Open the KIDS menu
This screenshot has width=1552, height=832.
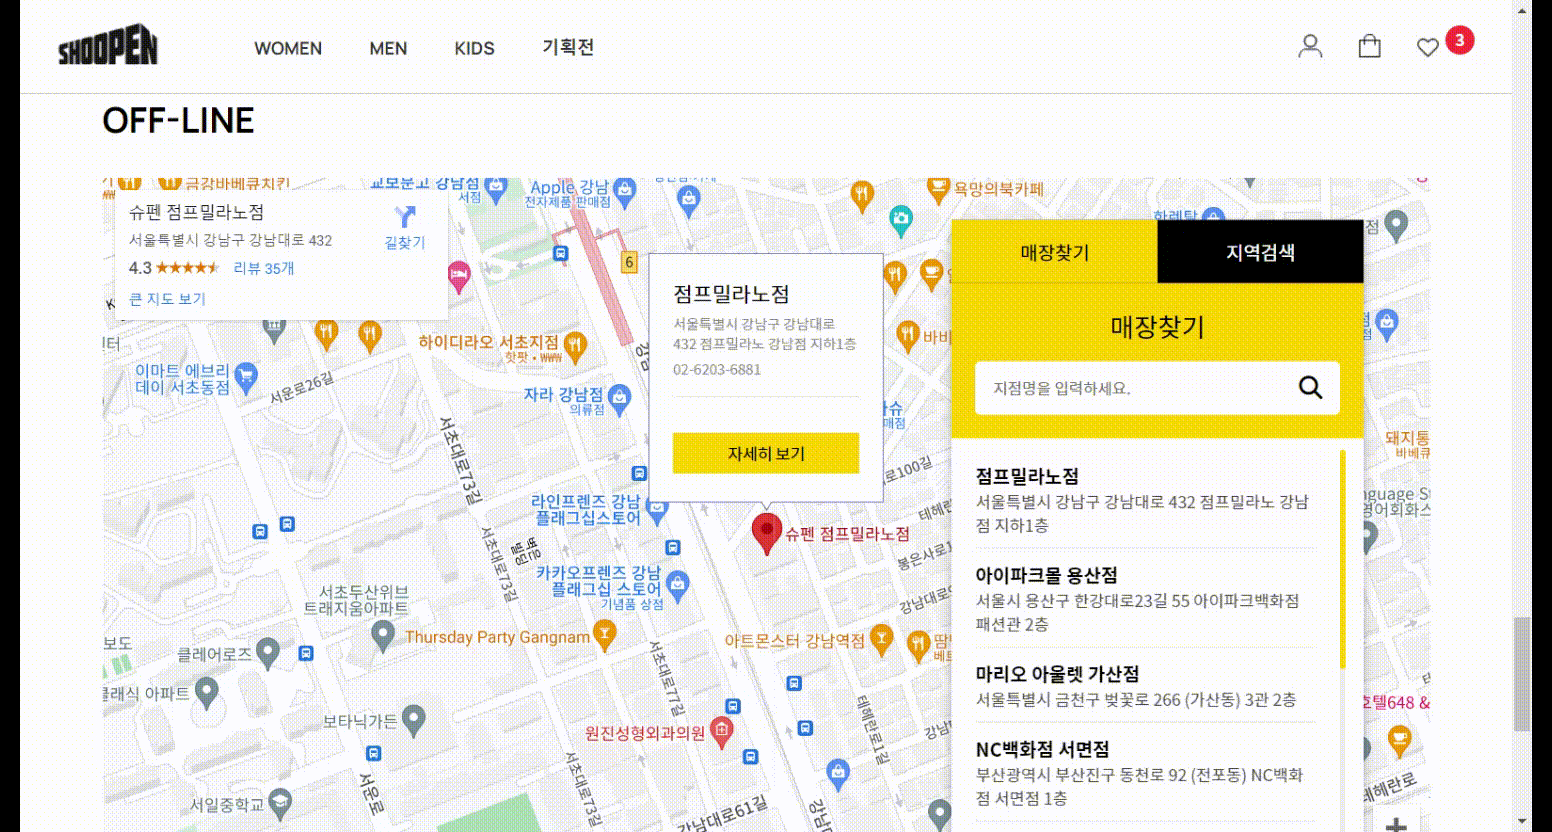[x=474, y=48]
